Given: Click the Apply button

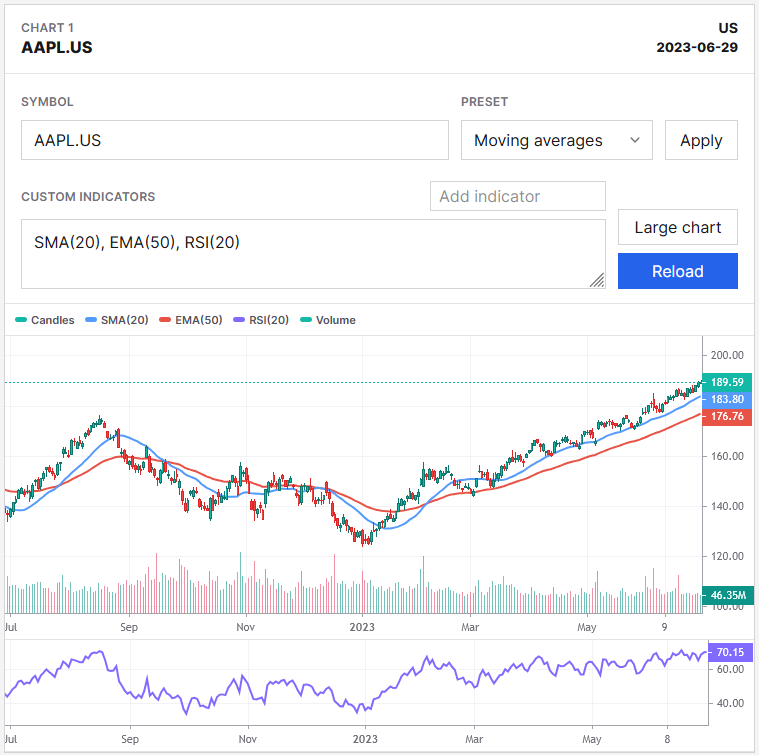Looking at the screenshot, I should coord(701,140).
